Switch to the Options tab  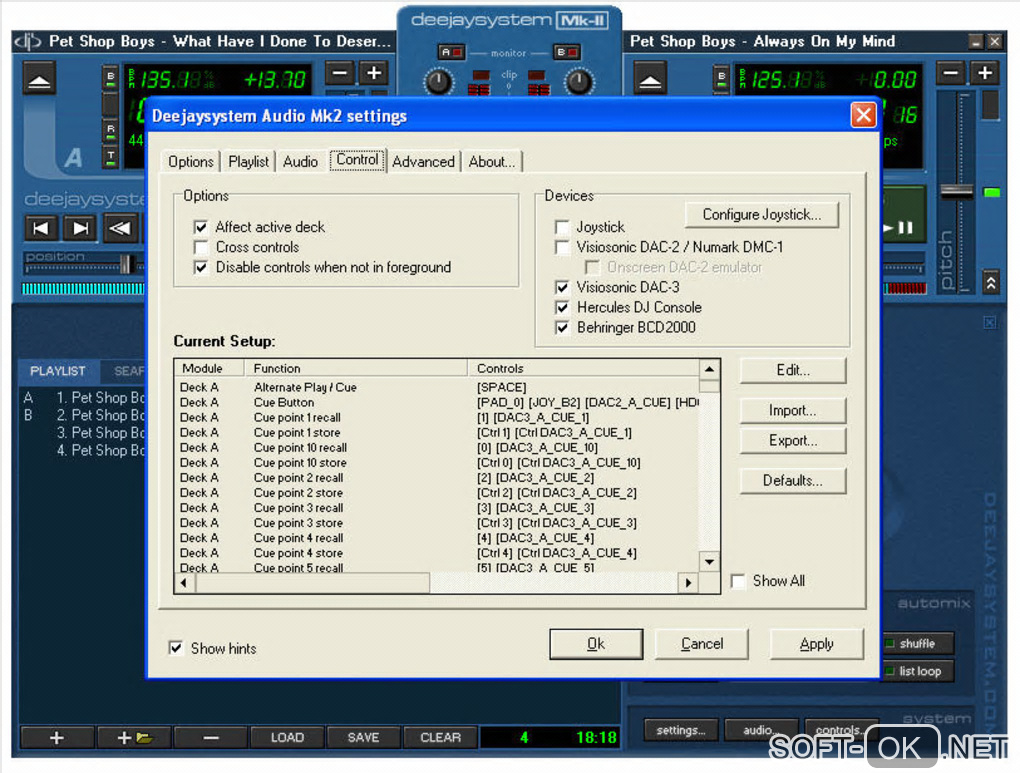tap(191, 161)
